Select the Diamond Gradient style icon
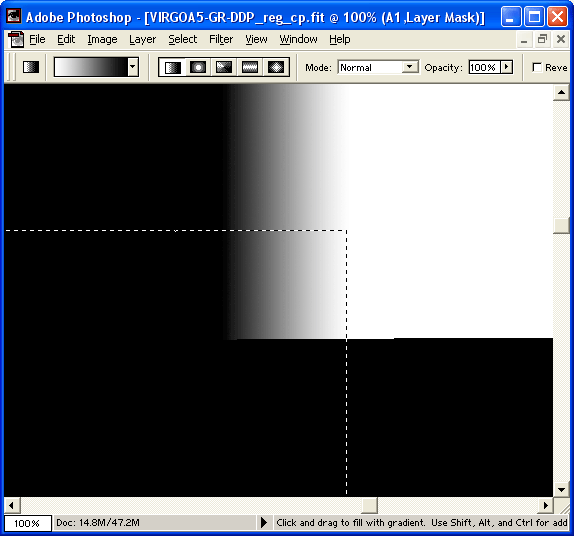The image size is (574, 536). (276, 67)
